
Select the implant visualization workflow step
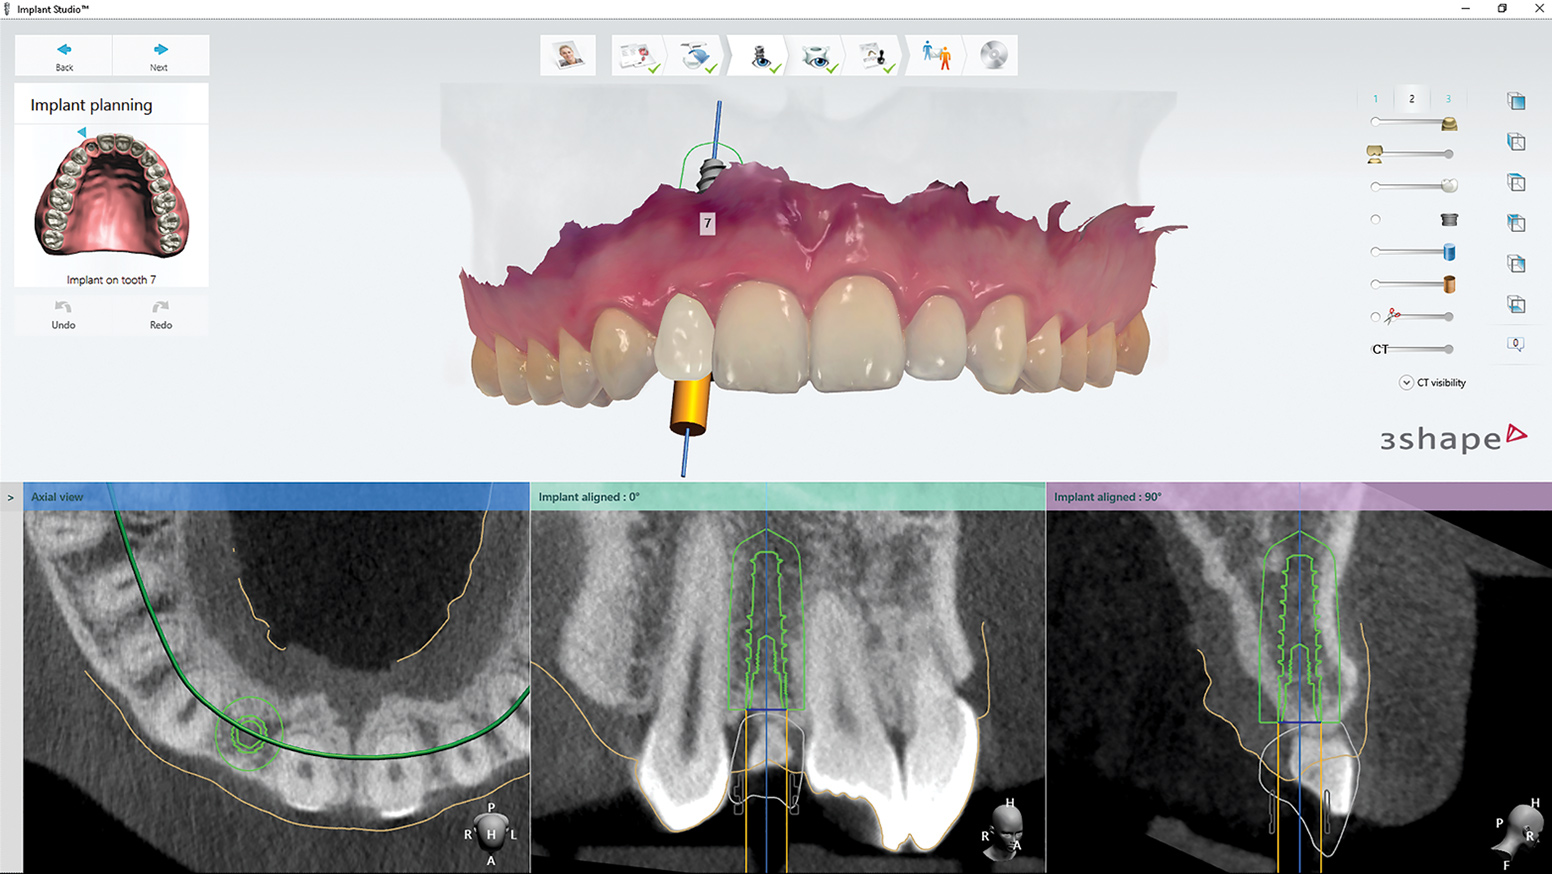(760, 55)
